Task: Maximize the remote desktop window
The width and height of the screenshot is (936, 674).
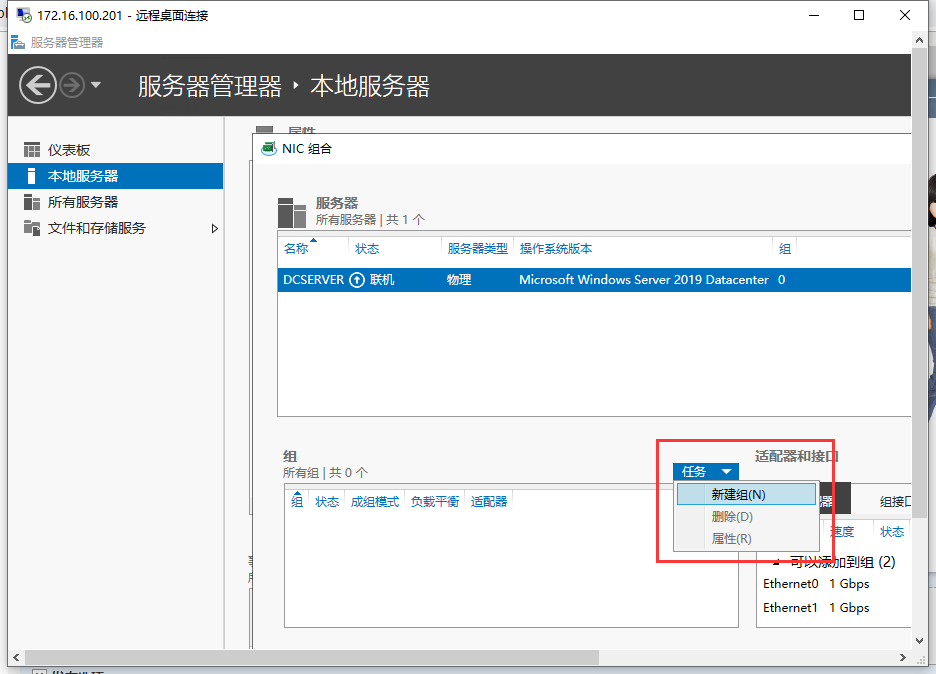Action: pos(859,15)
